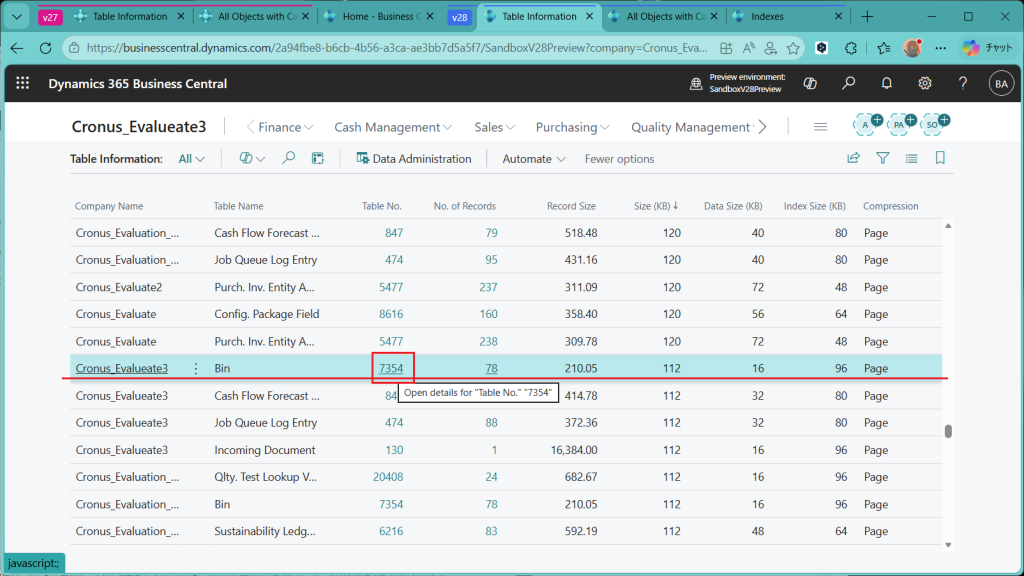Click the bookmark icon for this page
1024x576 pixels.
tap(940, 158)
